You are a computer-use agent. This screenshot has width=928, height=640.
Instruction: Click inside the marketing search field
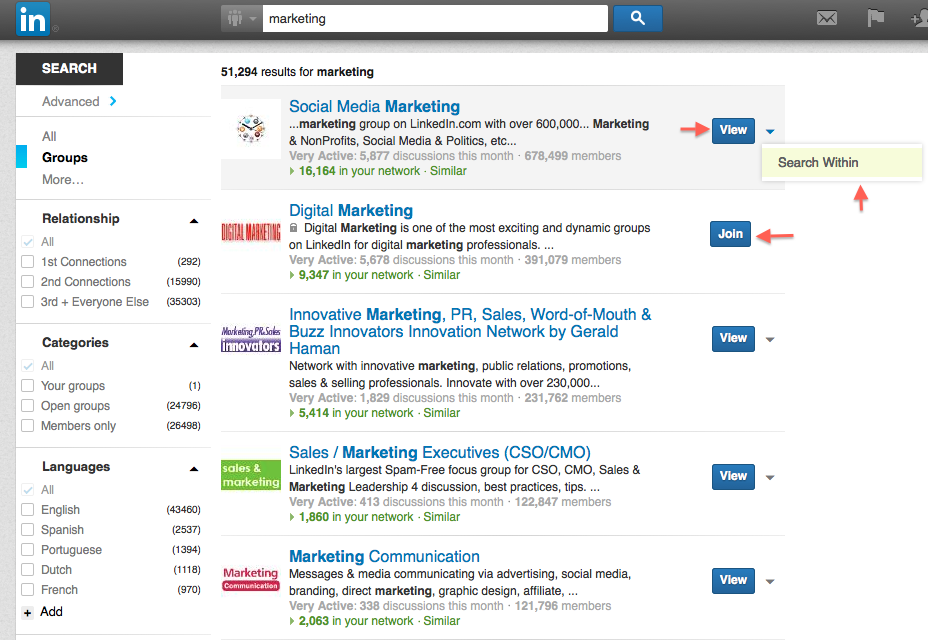[x=435, y=19]
